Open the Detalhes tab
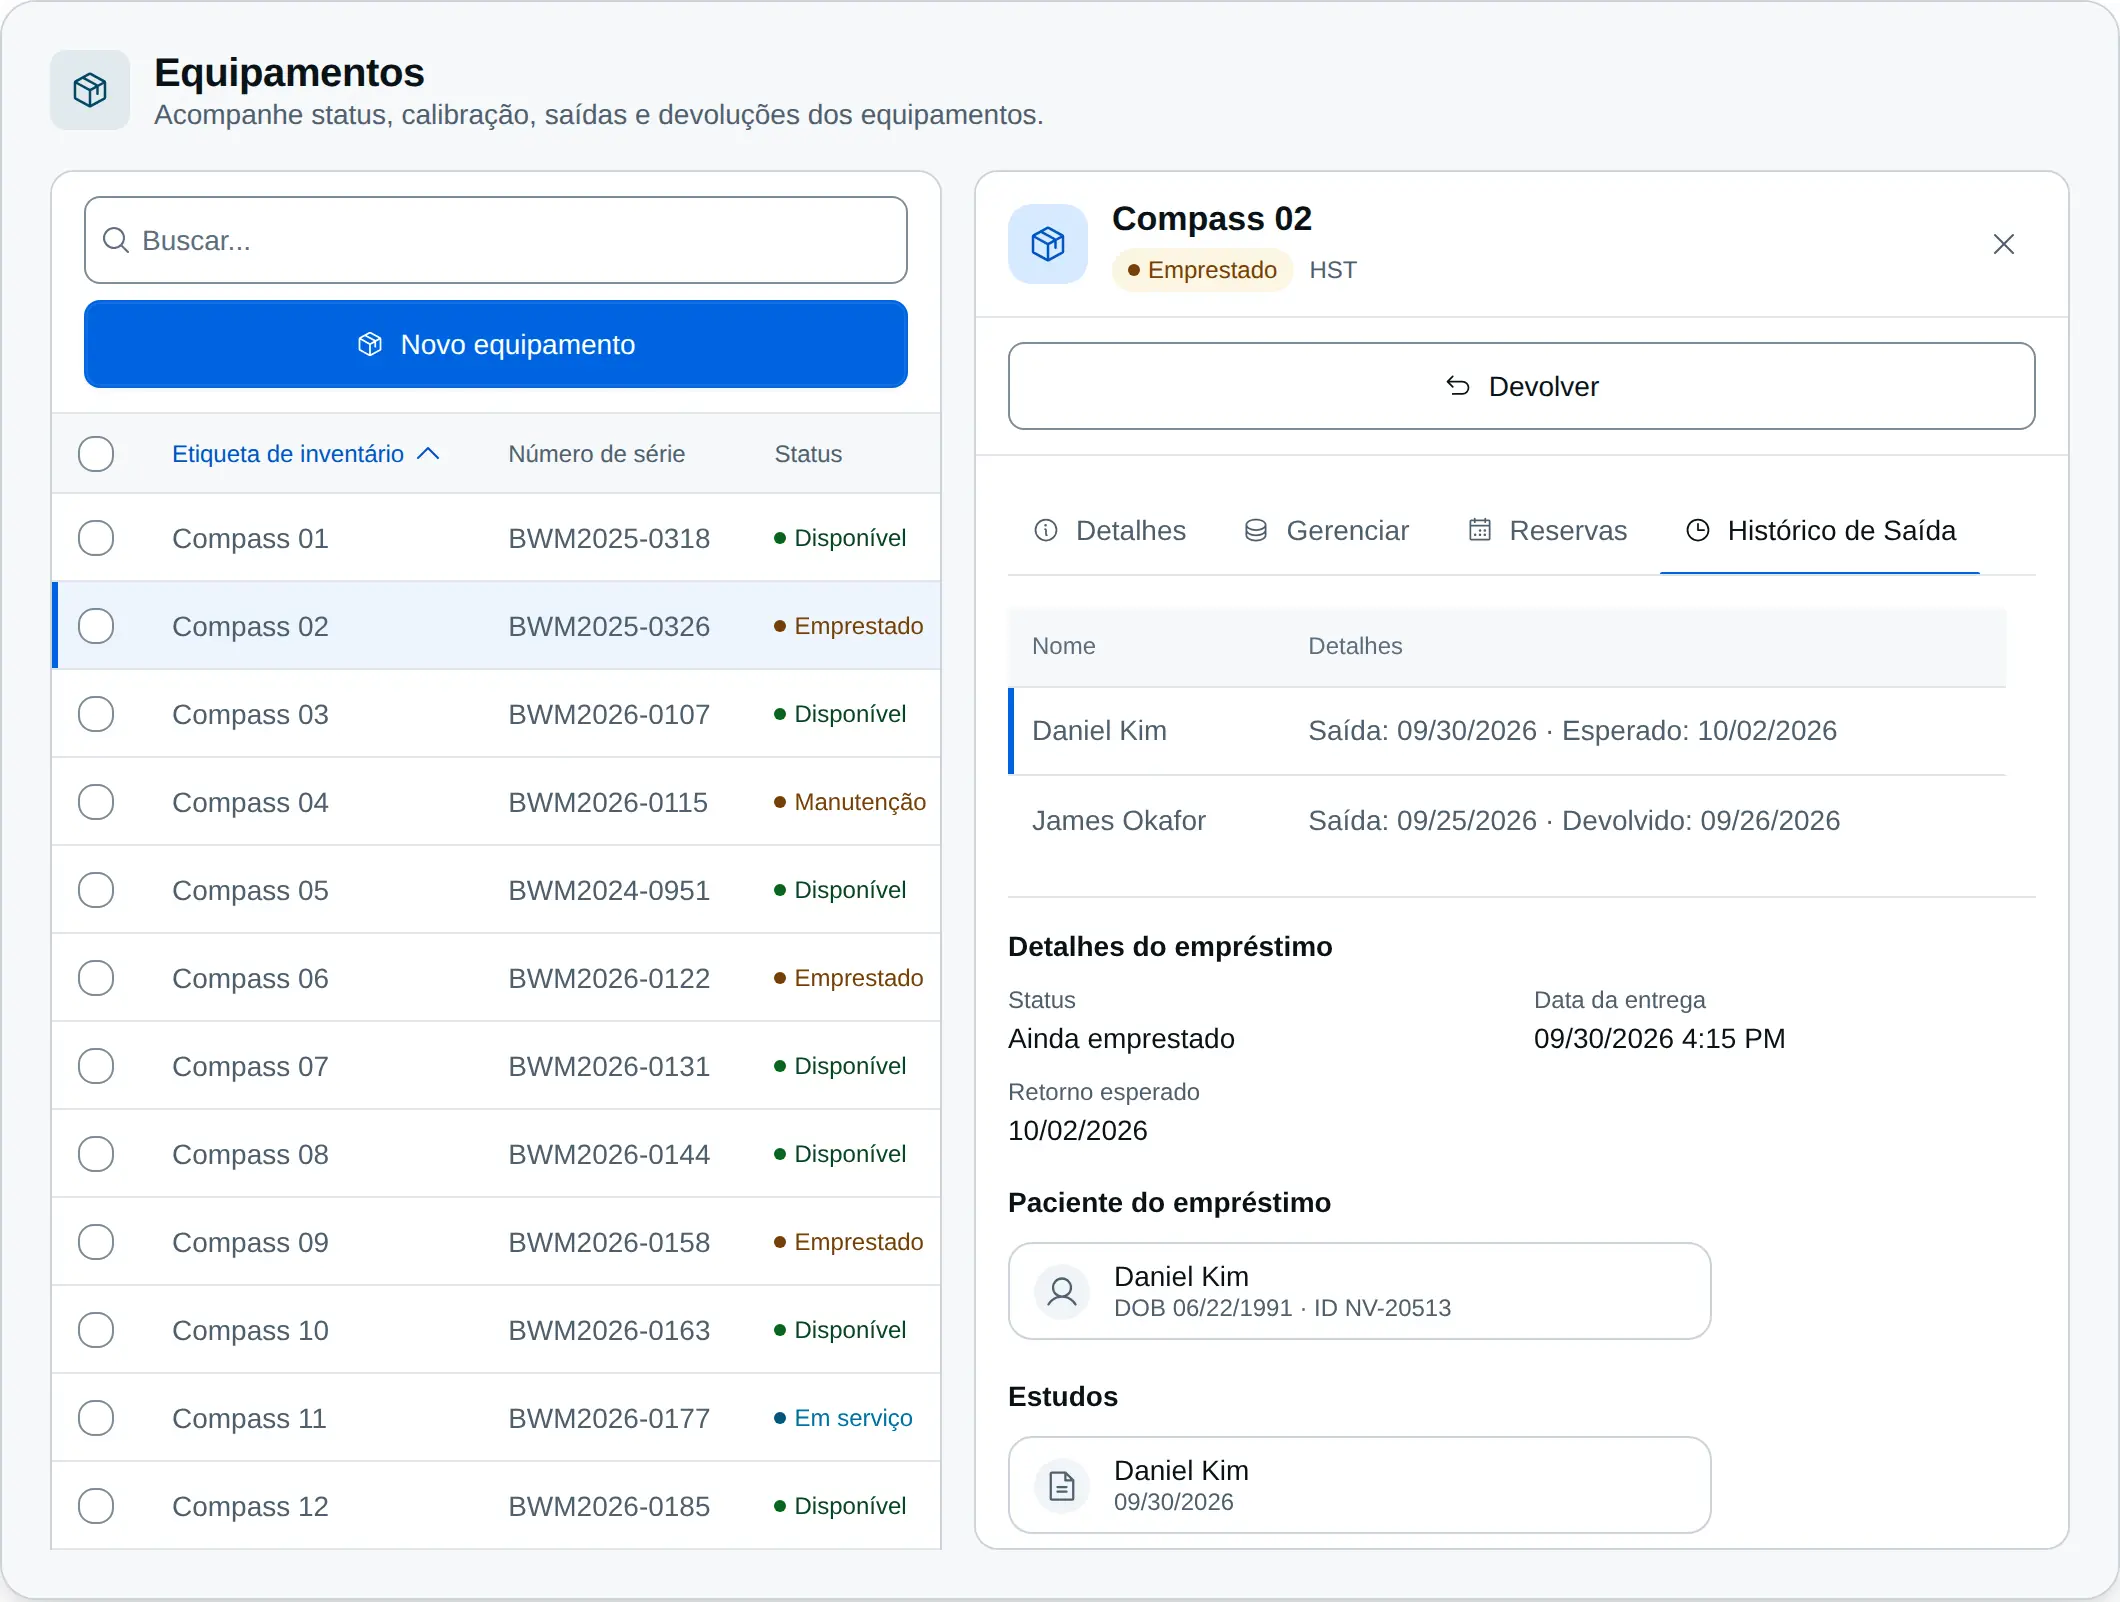The width and height of the screenshot is (2120, 1602). tap(1110, 530)
